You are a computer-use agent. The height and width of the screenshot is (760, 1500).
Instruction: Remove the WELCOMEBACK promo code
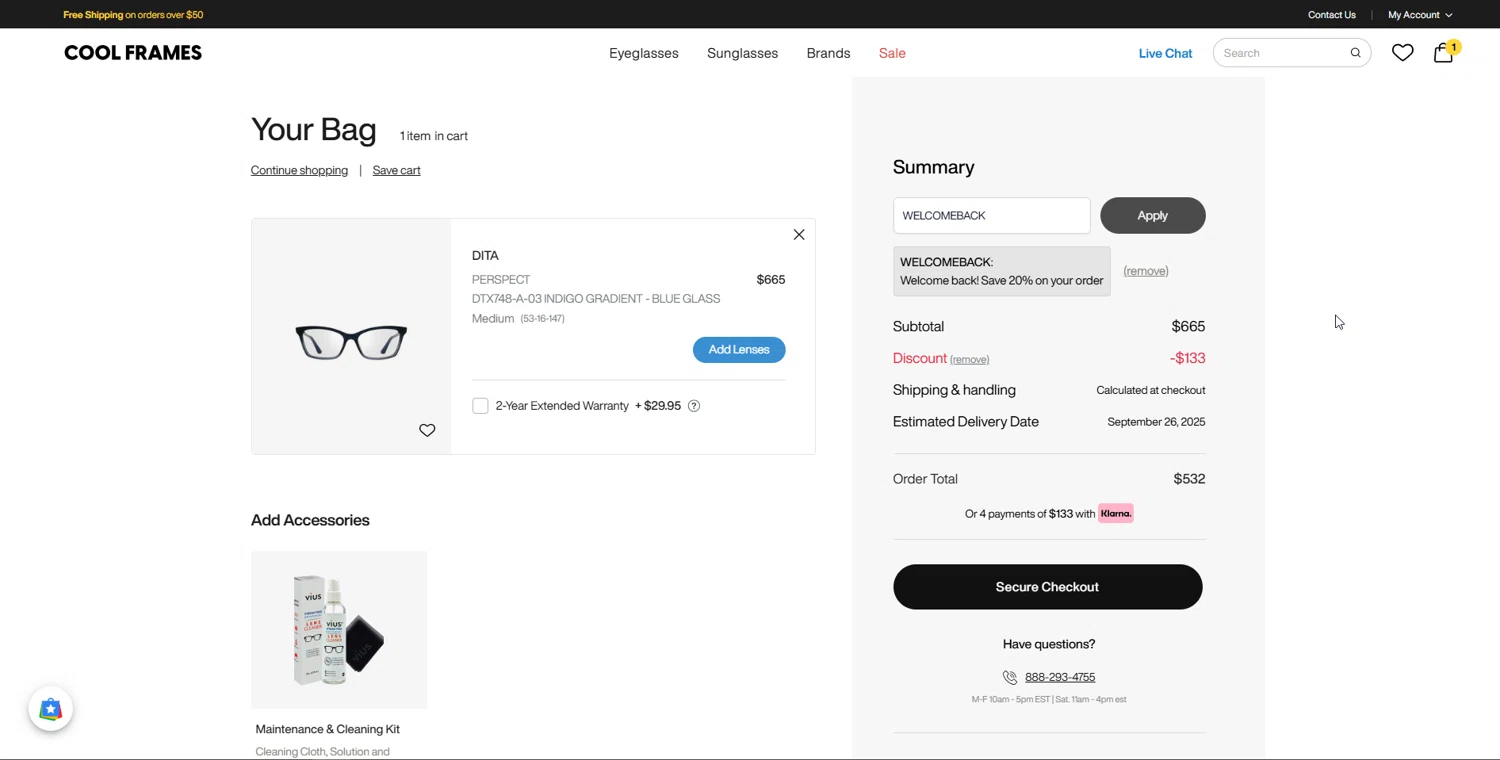coord(1145,271)
